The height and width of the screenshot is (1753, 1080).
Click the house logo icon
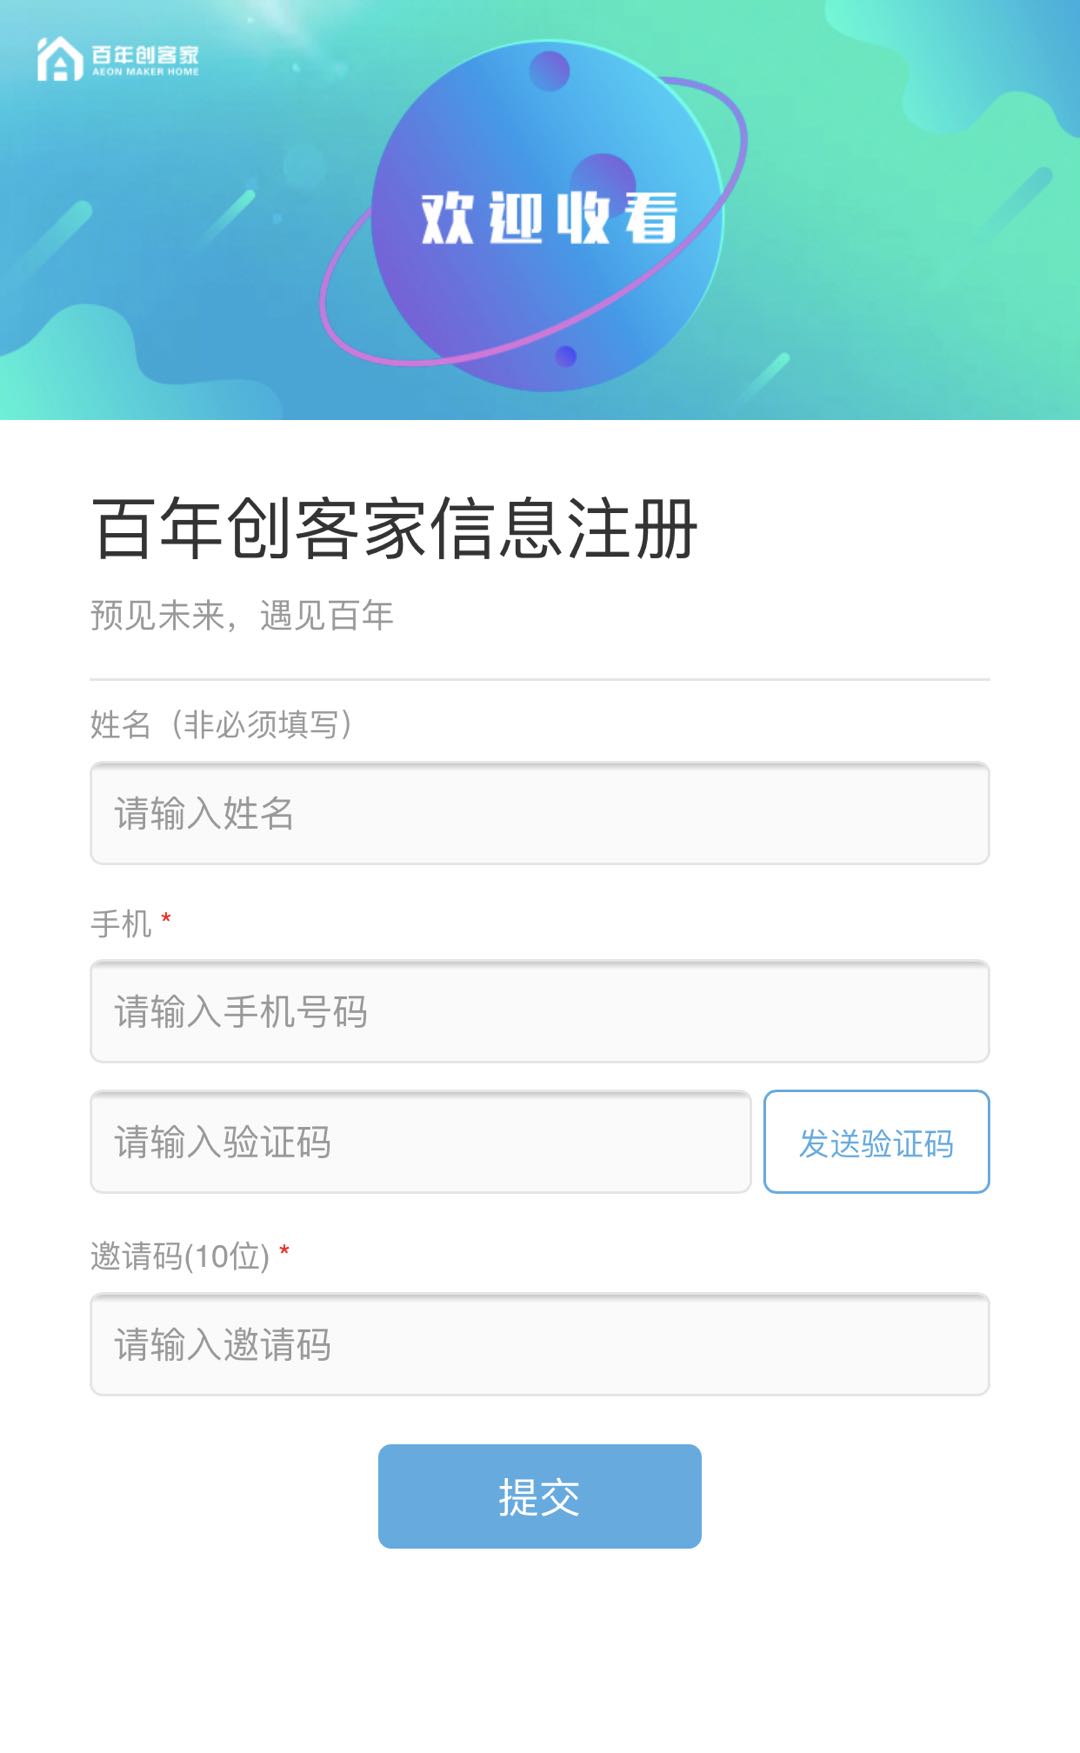click(59, 59)
